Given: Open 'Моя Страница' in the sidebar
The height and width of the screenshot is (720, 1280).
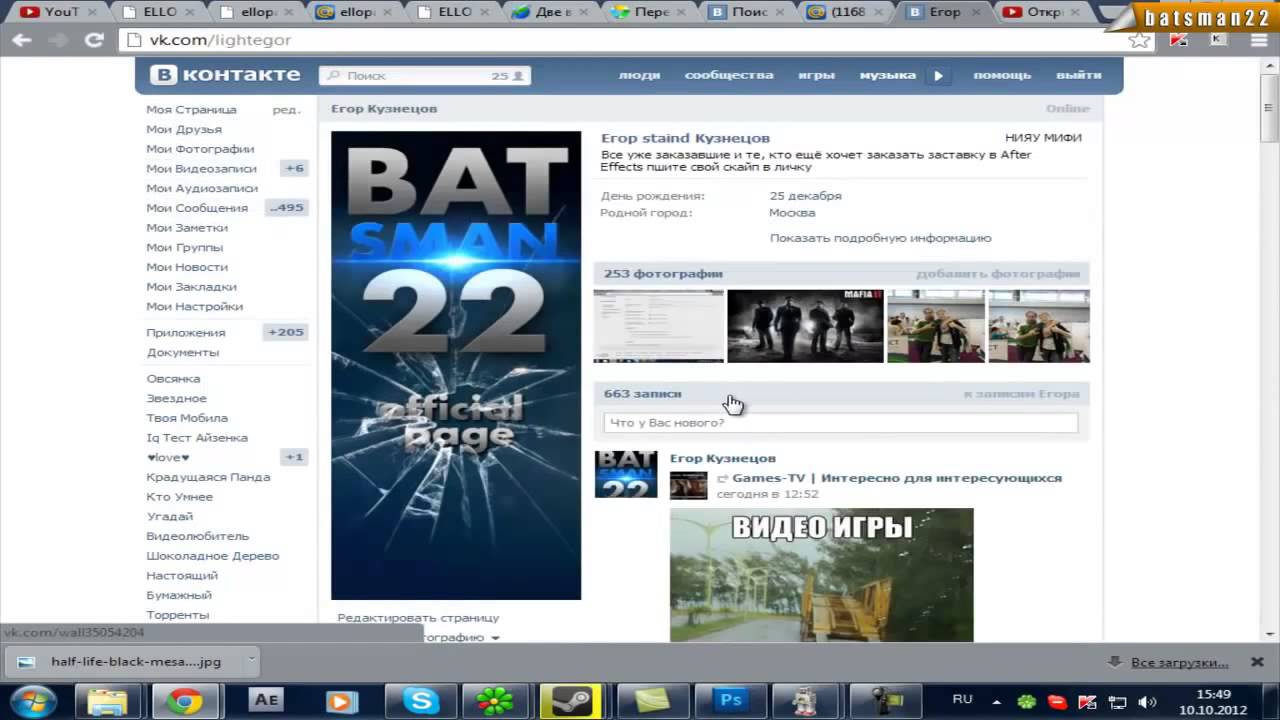Looking at the screenshot, I should (x=191, y=110).
